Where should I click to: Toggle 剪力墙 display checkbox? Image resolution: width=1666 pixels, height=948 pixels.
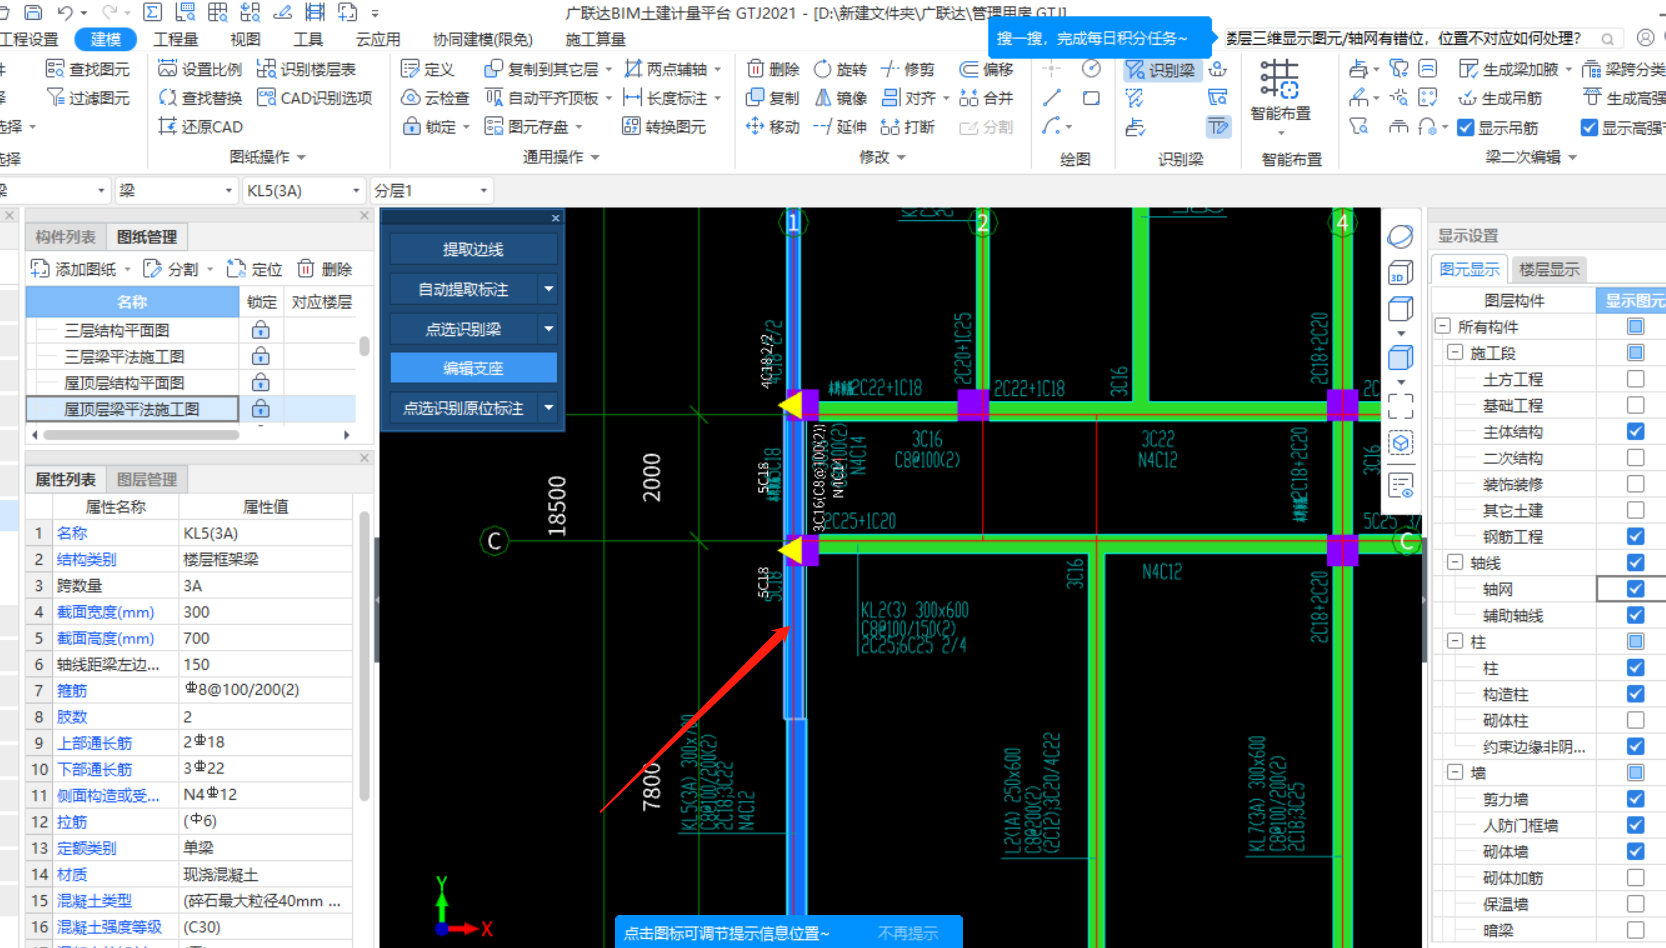coord(1635,798)
